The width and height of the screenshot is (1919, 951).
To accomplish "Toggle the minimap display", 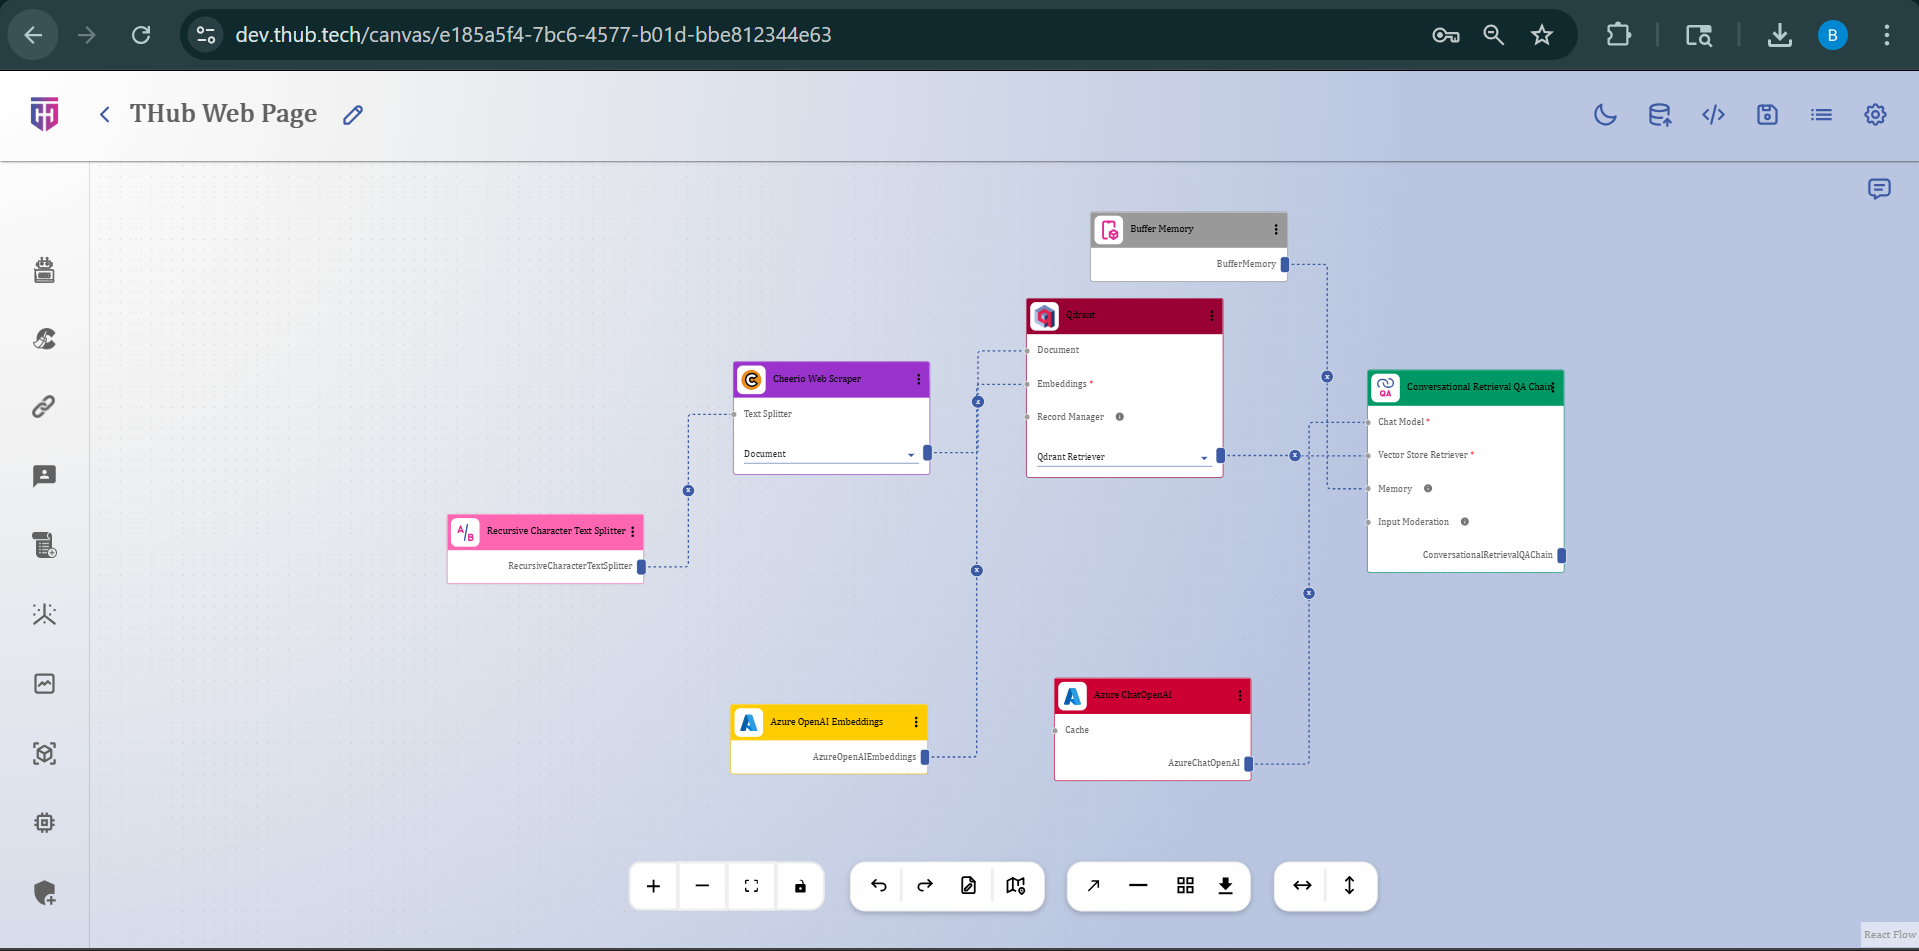I will coord(1016,886).
